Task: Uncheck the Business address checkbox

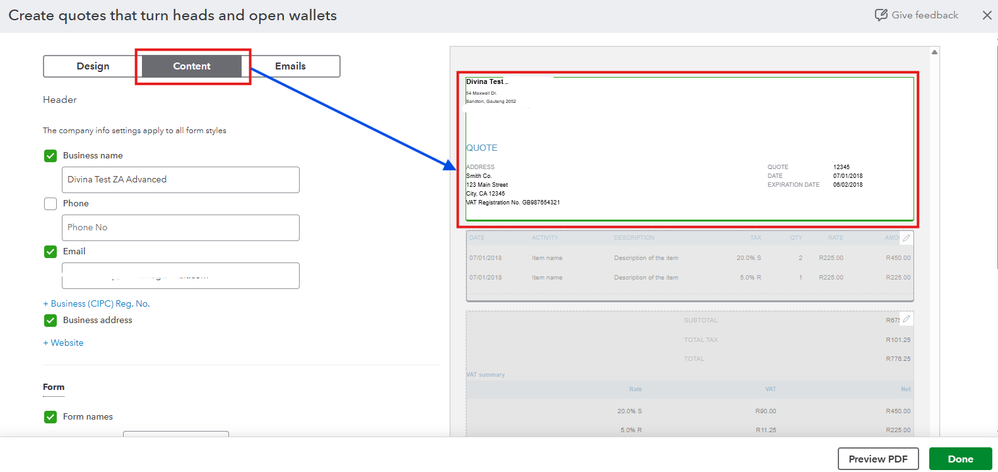Action: pyautogui.click(x=50, y=320)
